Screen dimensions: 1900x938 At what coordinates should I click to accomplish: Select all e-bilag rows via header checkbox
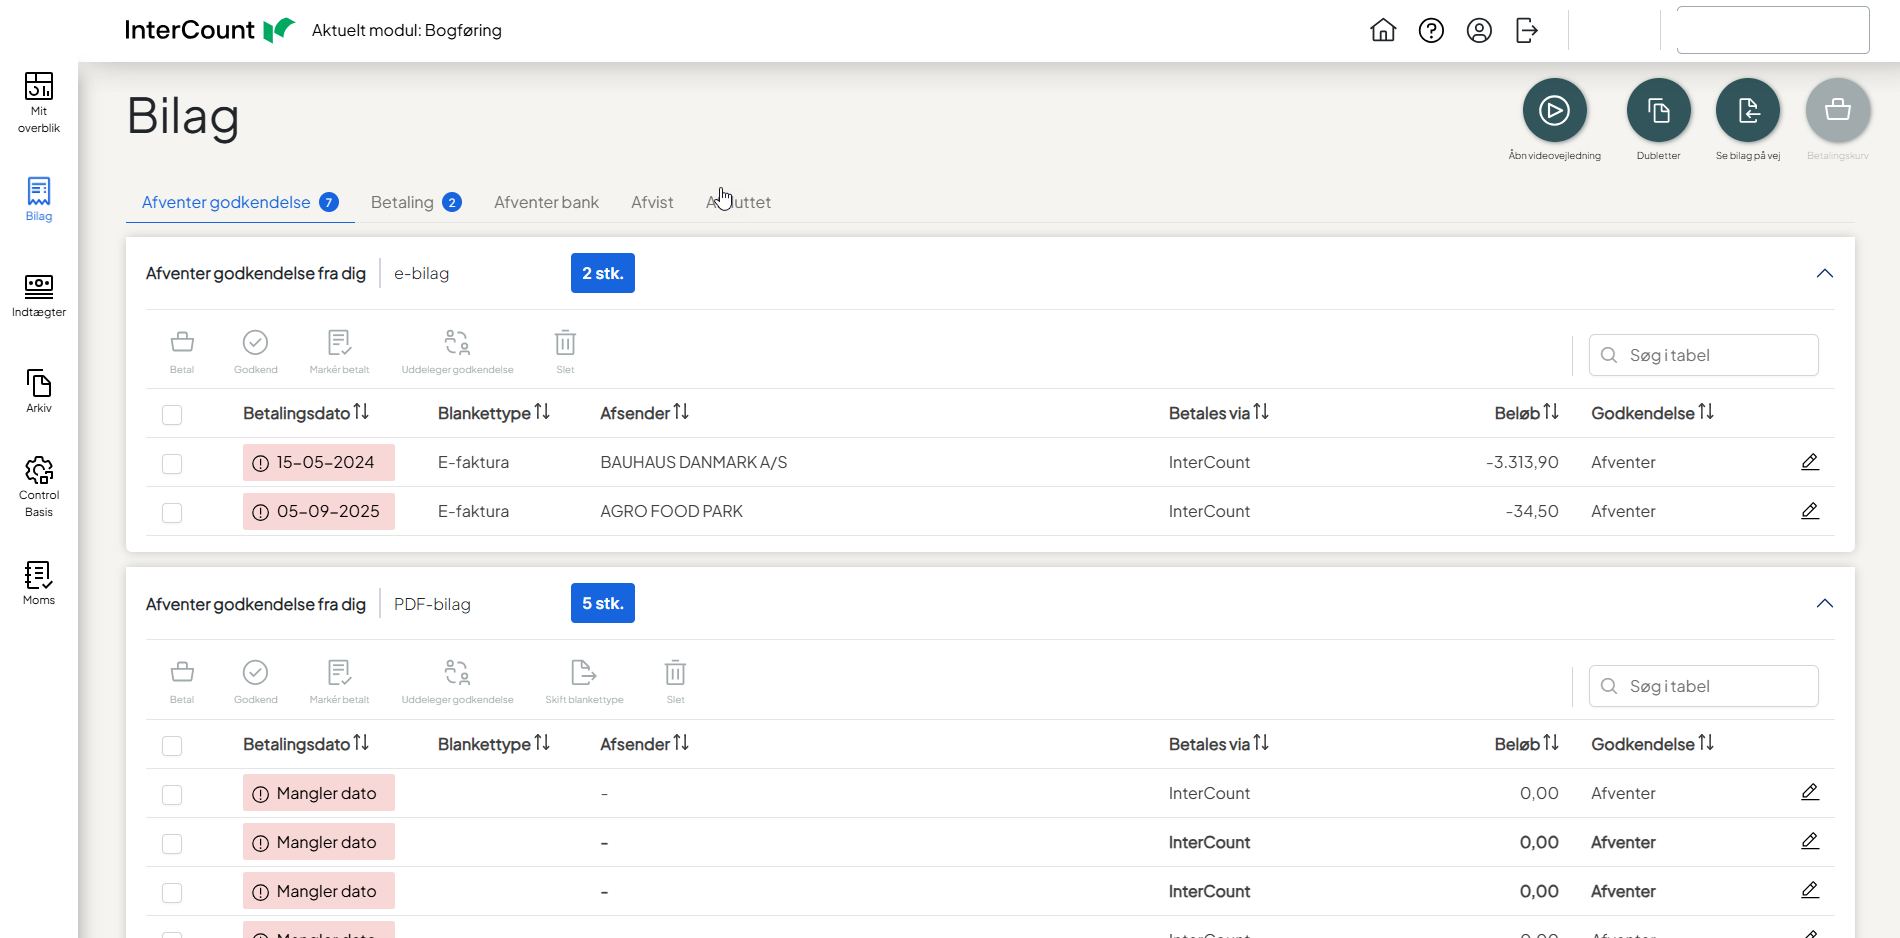172,415
